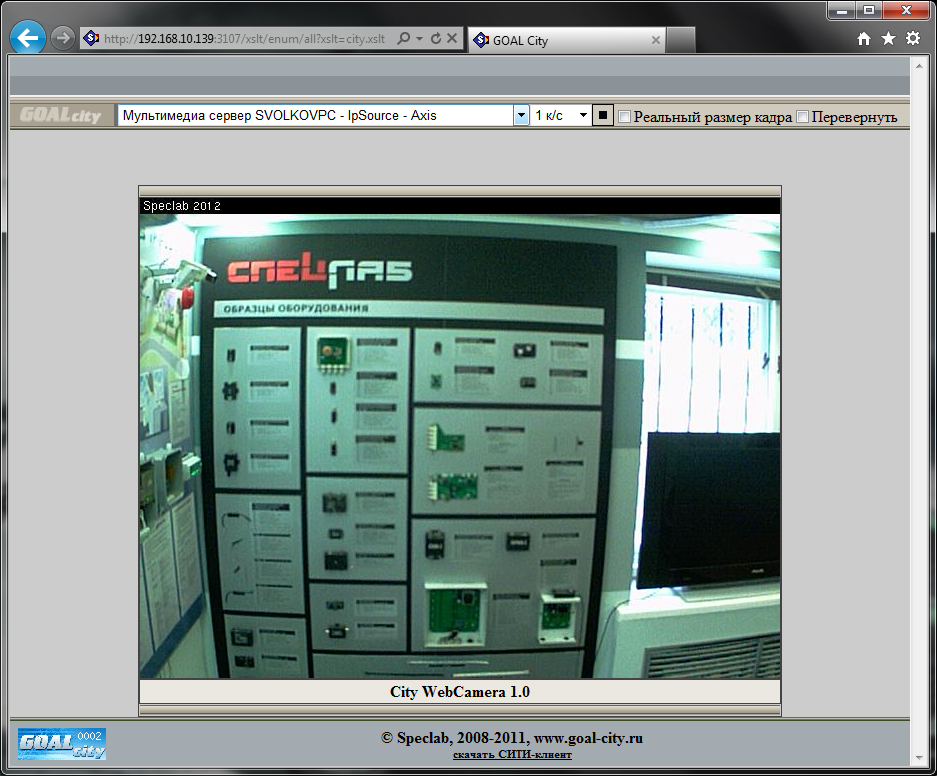Viewport: 937px width, 776px height.
Task: Click the search magnifier in the address bar
Action: (x=404, y=39)
